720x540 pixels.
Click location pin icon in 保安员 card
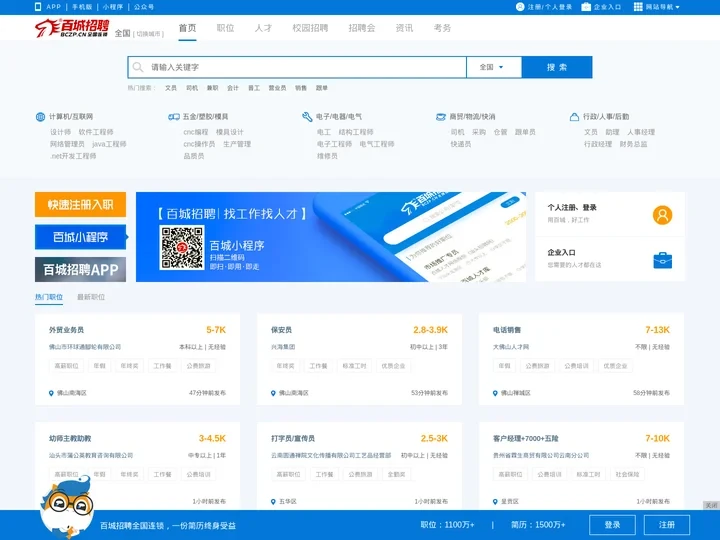(x=273, y=393)
